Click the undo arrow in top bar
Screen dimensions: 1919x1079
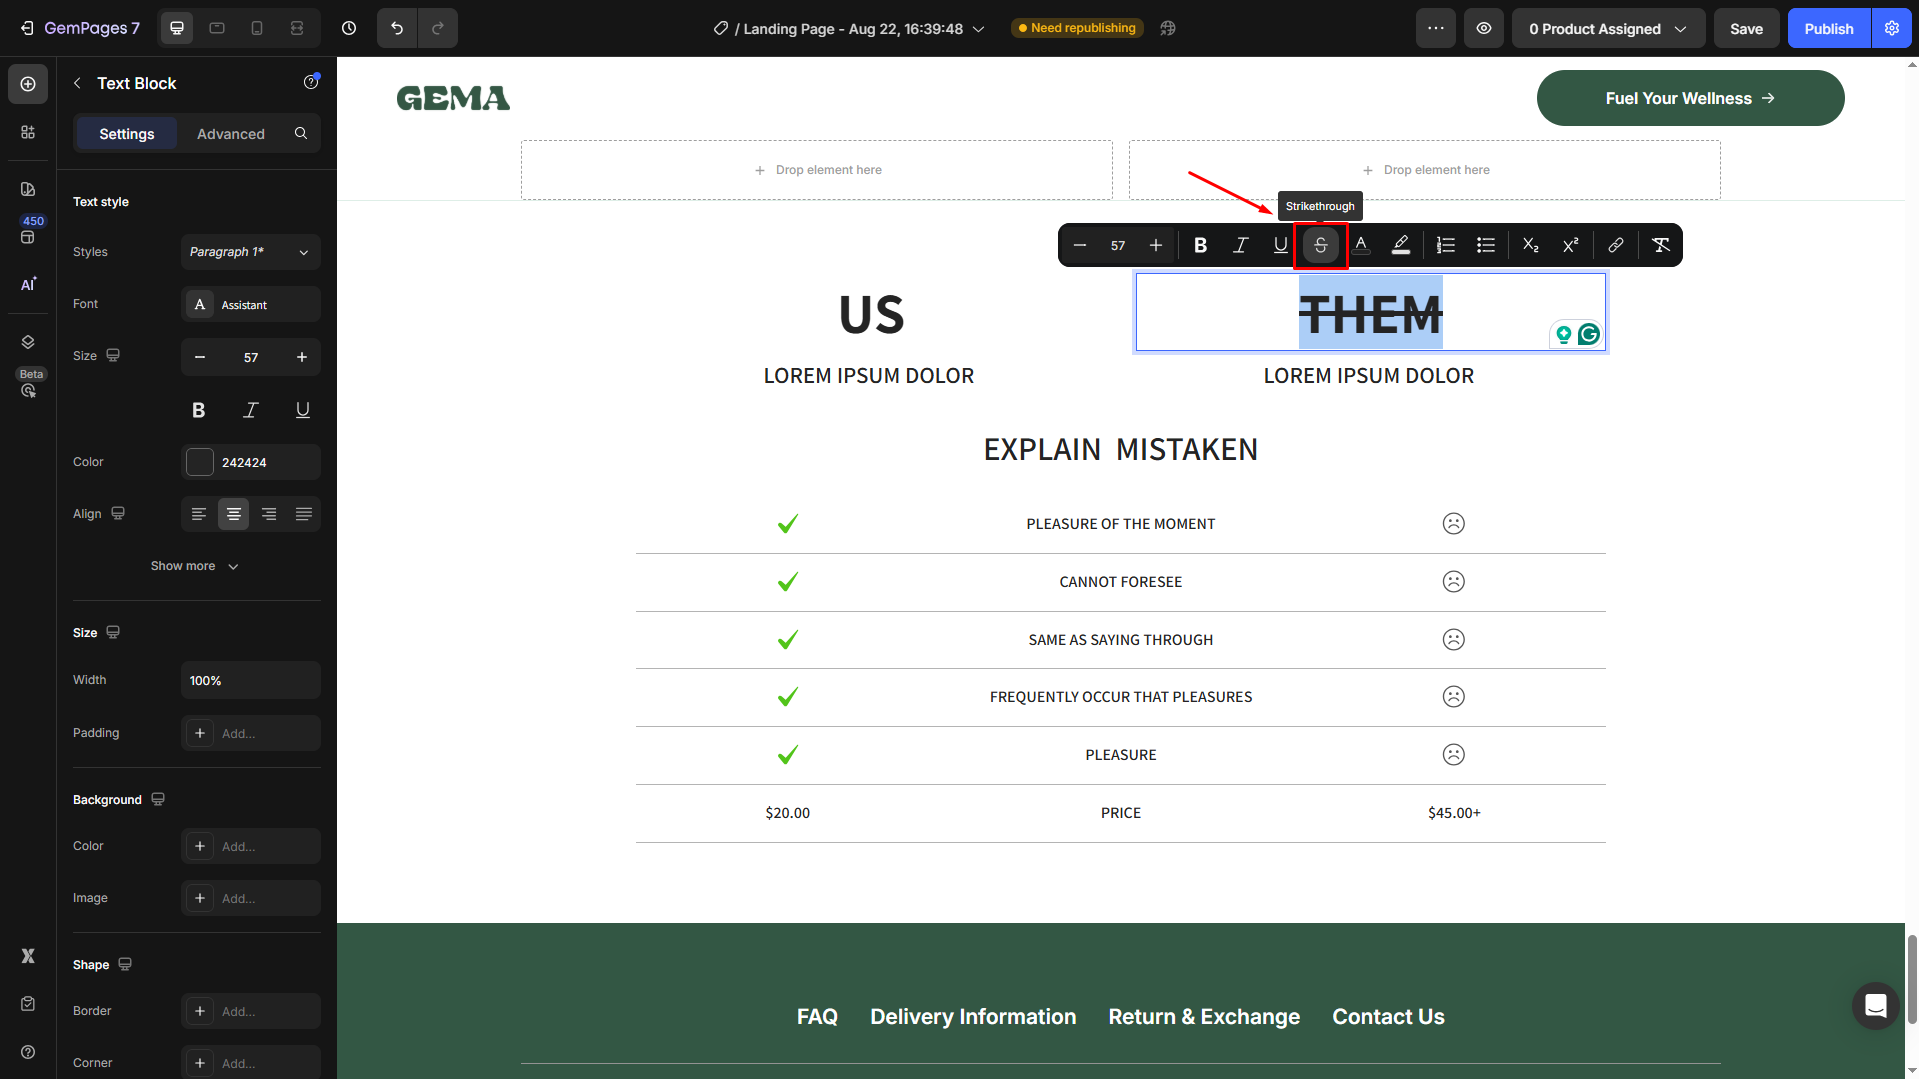(x=397, y=28)
